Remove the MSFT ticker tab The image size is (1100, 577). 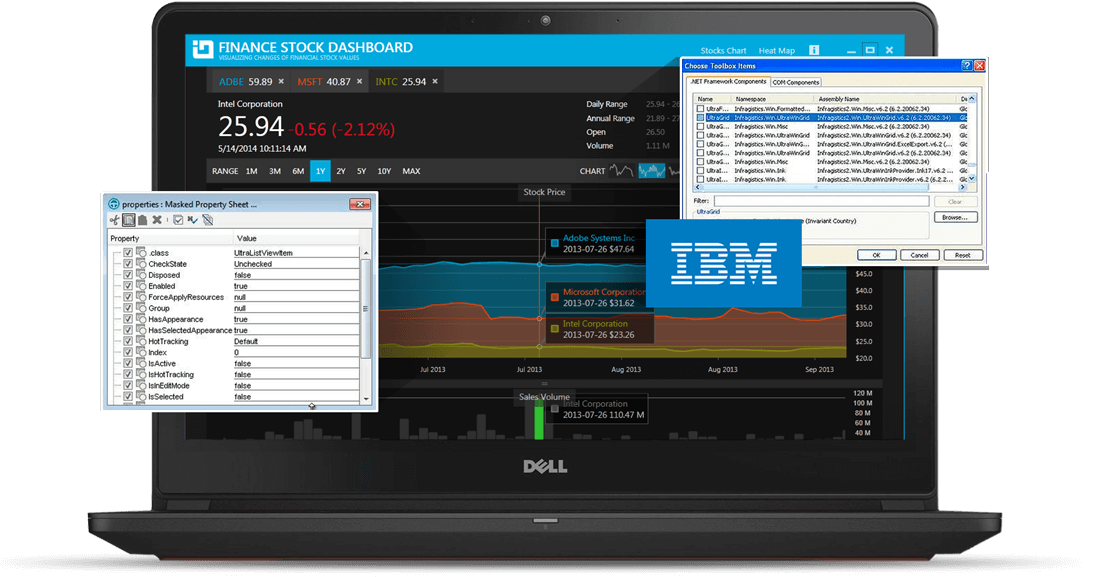[359, 81]
